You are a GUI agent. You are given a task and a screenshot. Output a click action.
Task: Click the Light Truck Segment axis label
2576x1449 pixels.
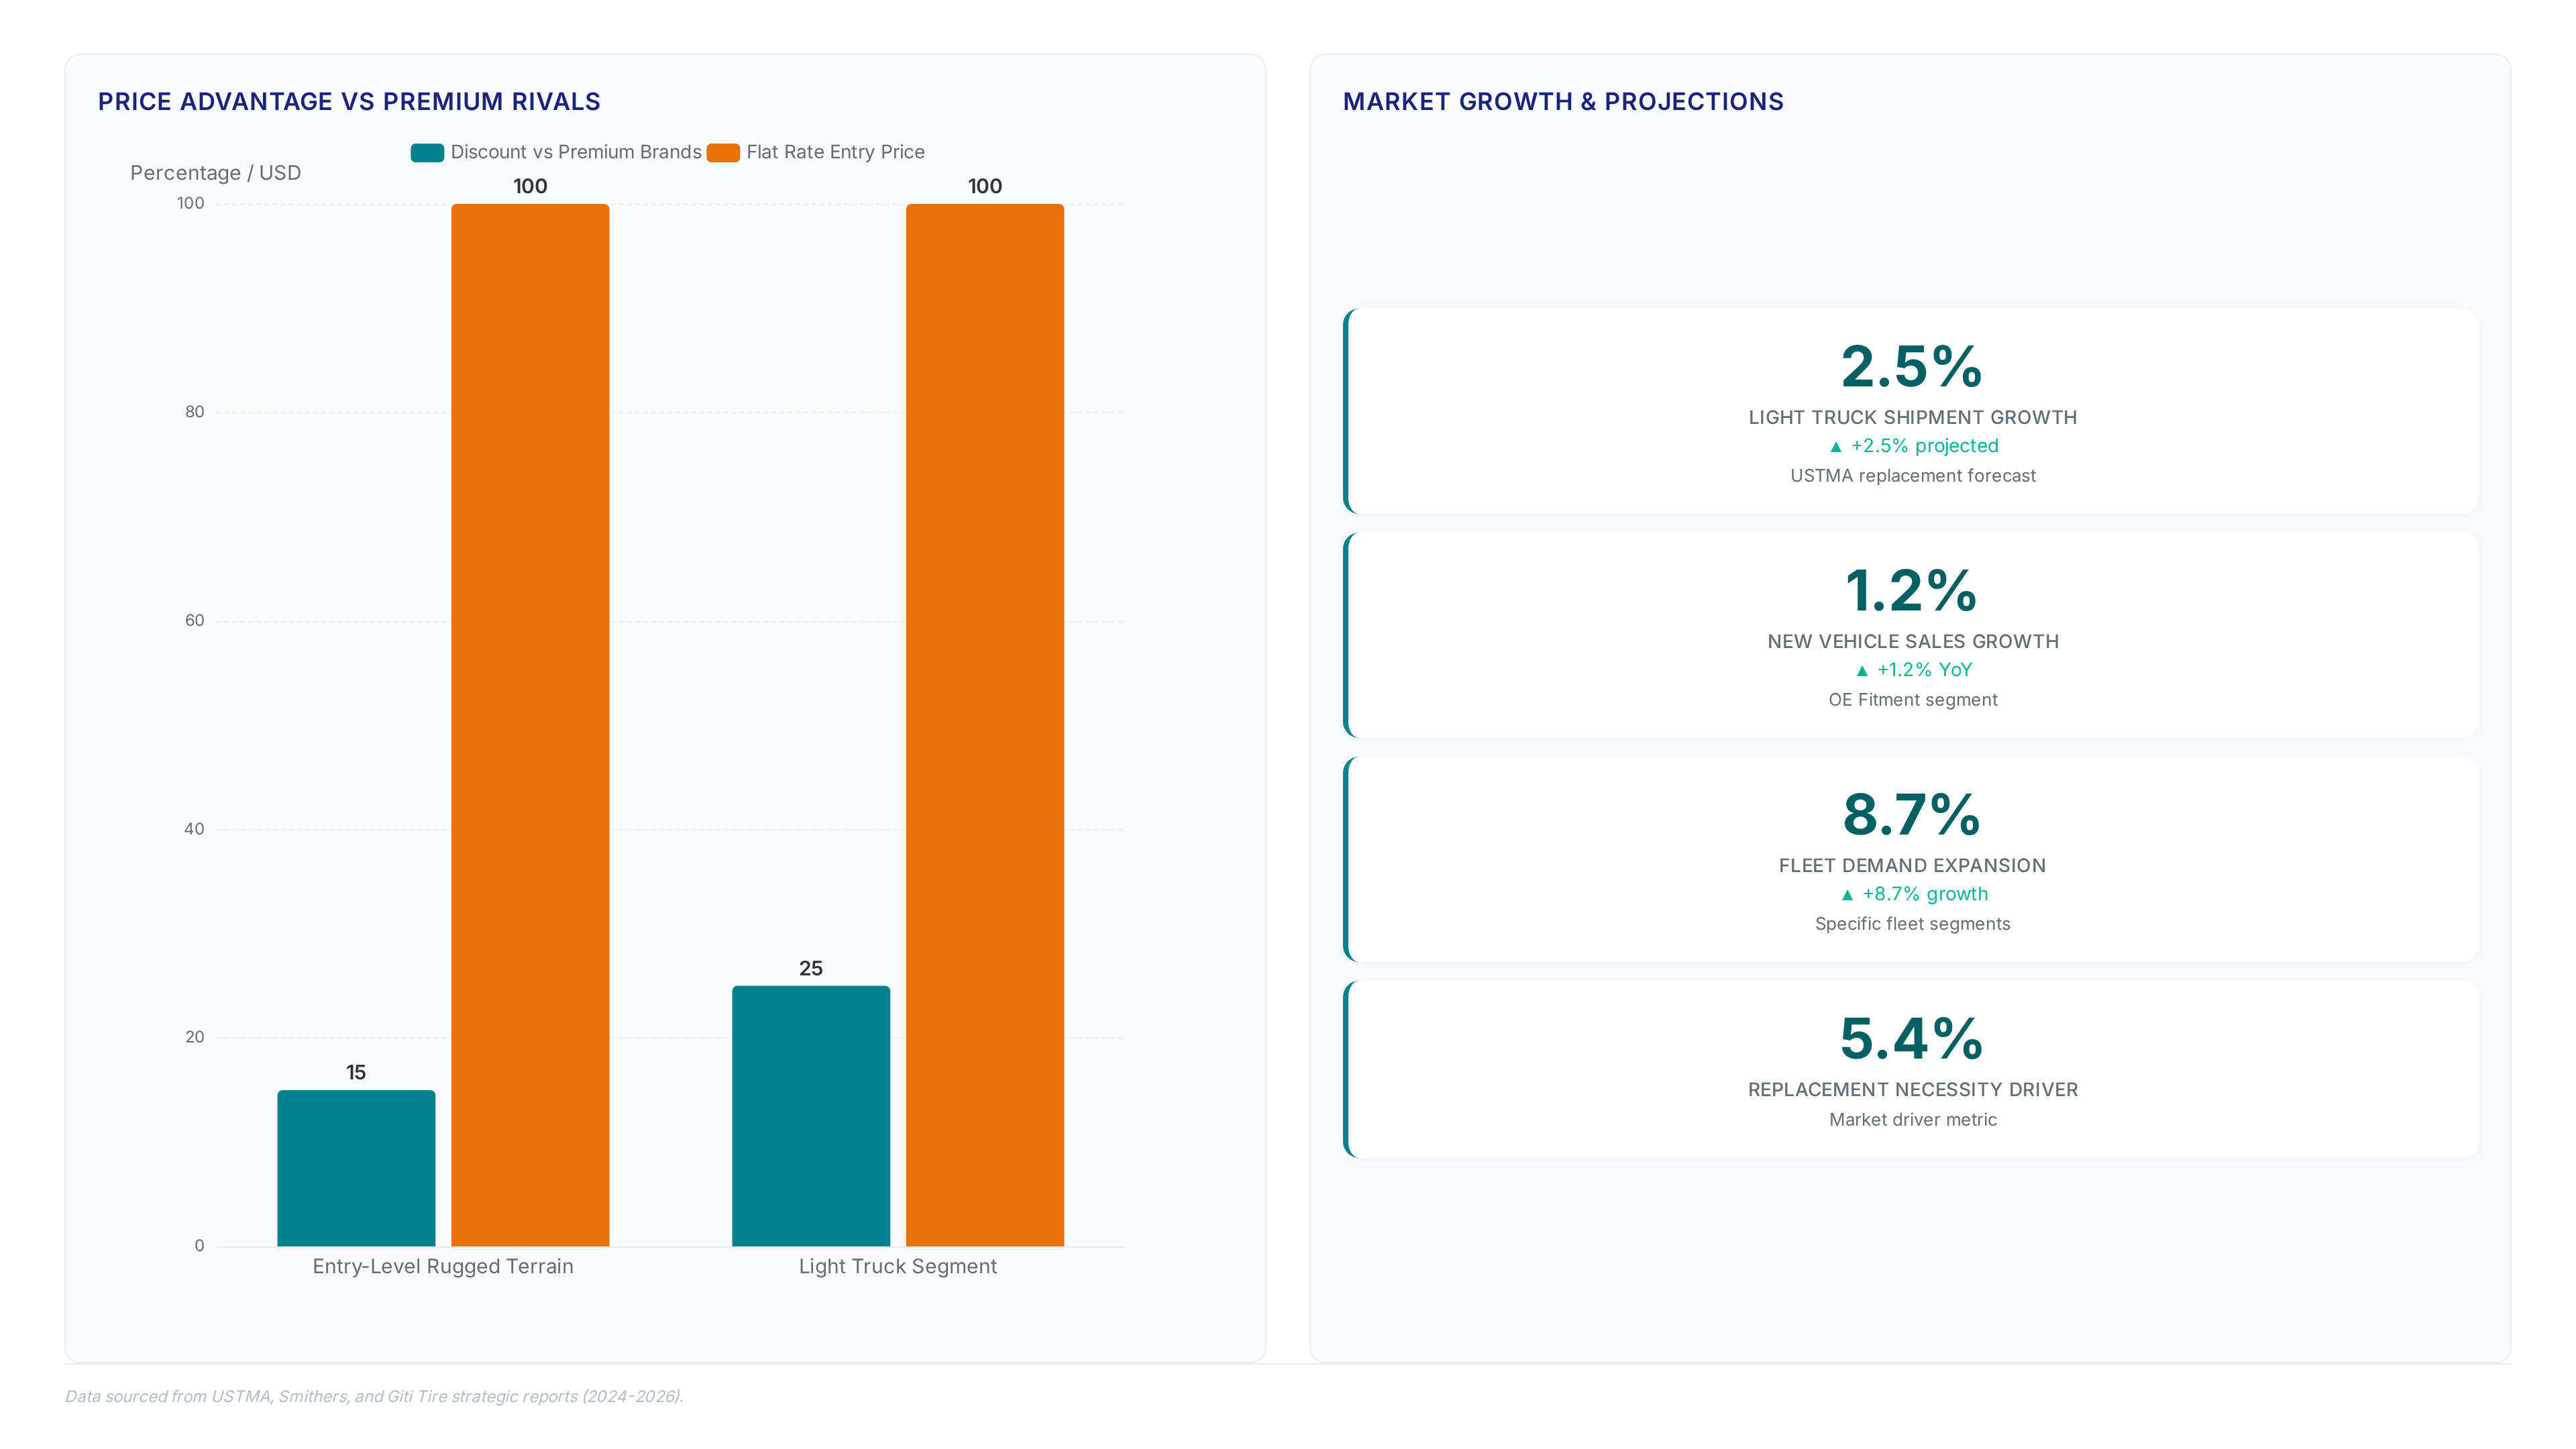(x=898, y=1267)
